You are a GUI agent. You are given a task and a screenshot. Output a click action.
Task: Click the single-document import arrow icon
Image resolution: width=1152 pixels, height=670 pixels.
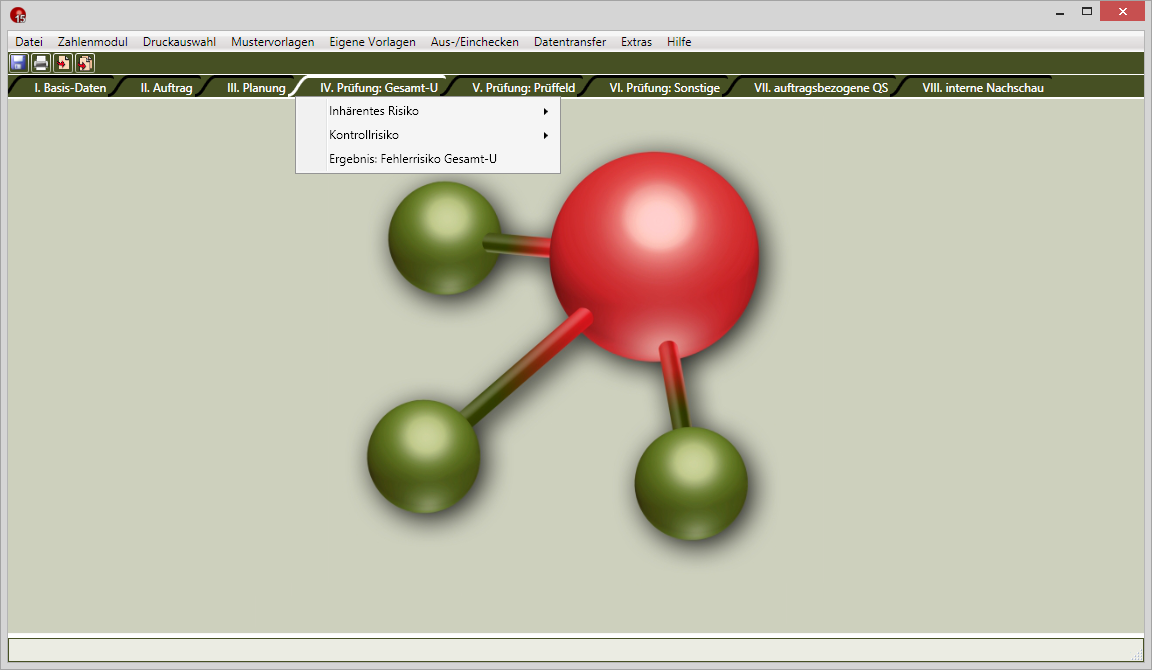coord(63,63)
